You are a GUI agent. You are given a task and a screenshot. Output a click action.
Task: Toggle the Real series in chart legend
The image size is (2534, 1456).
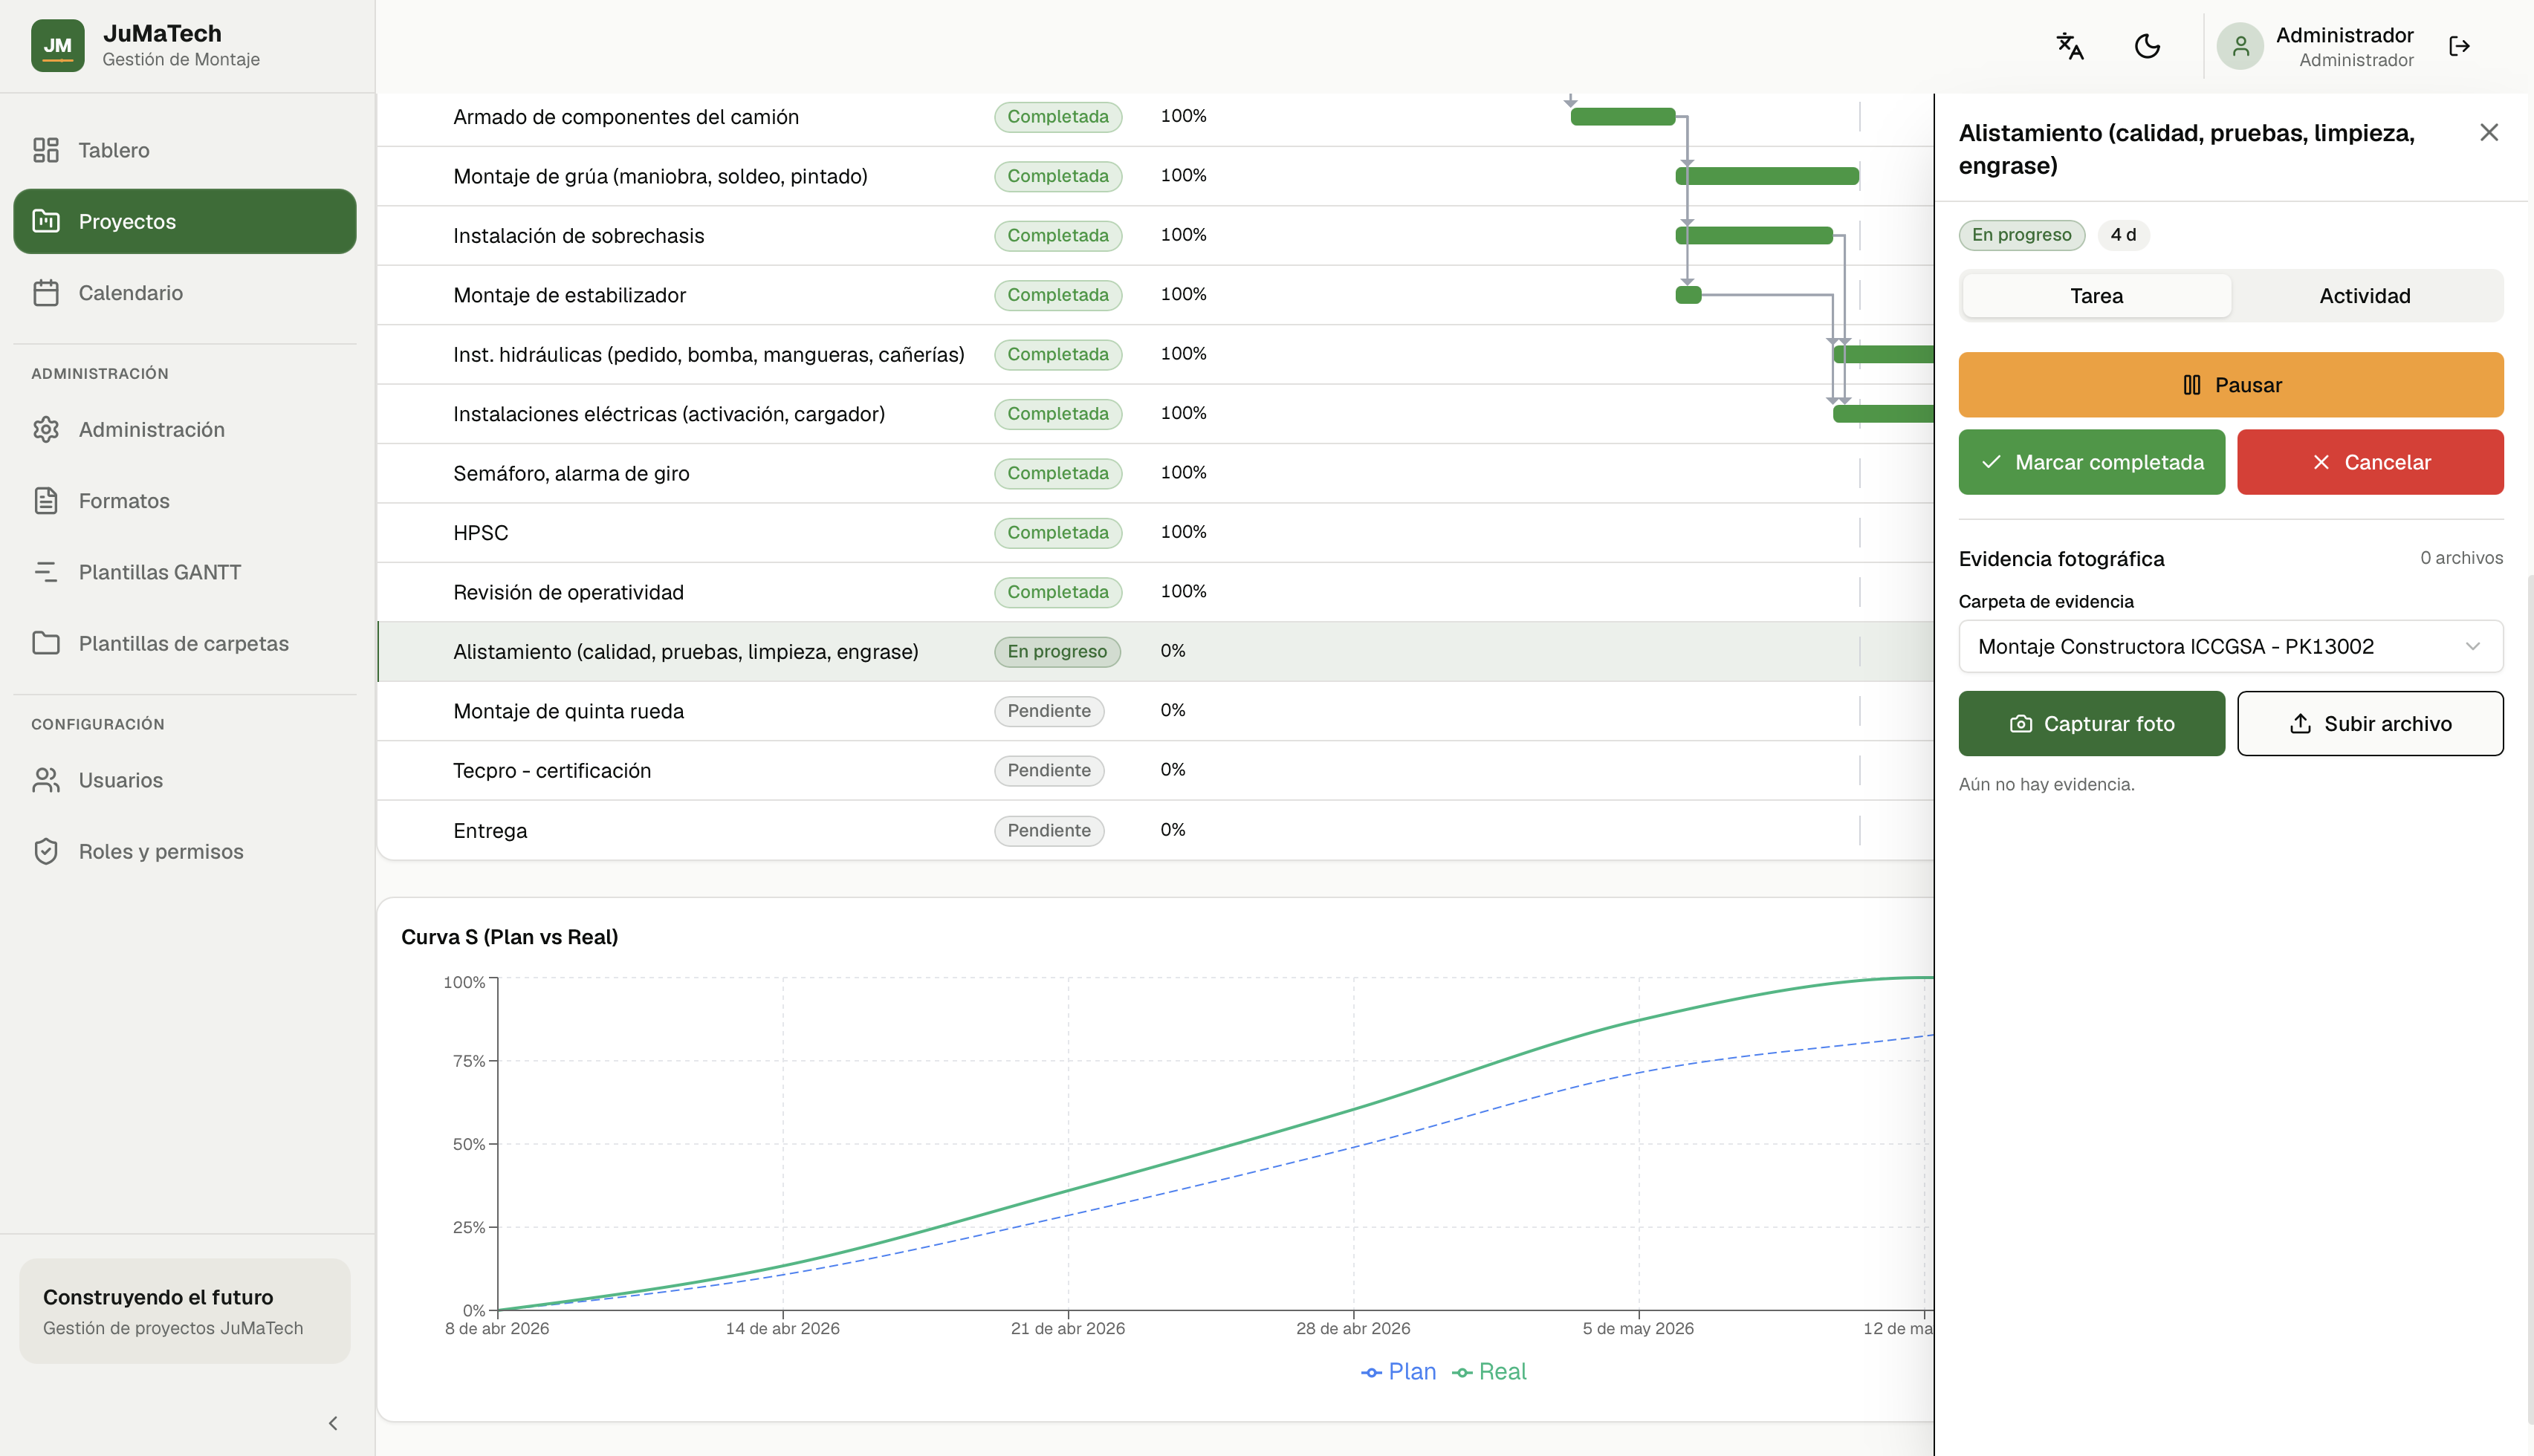[x=1489, y=1372]
